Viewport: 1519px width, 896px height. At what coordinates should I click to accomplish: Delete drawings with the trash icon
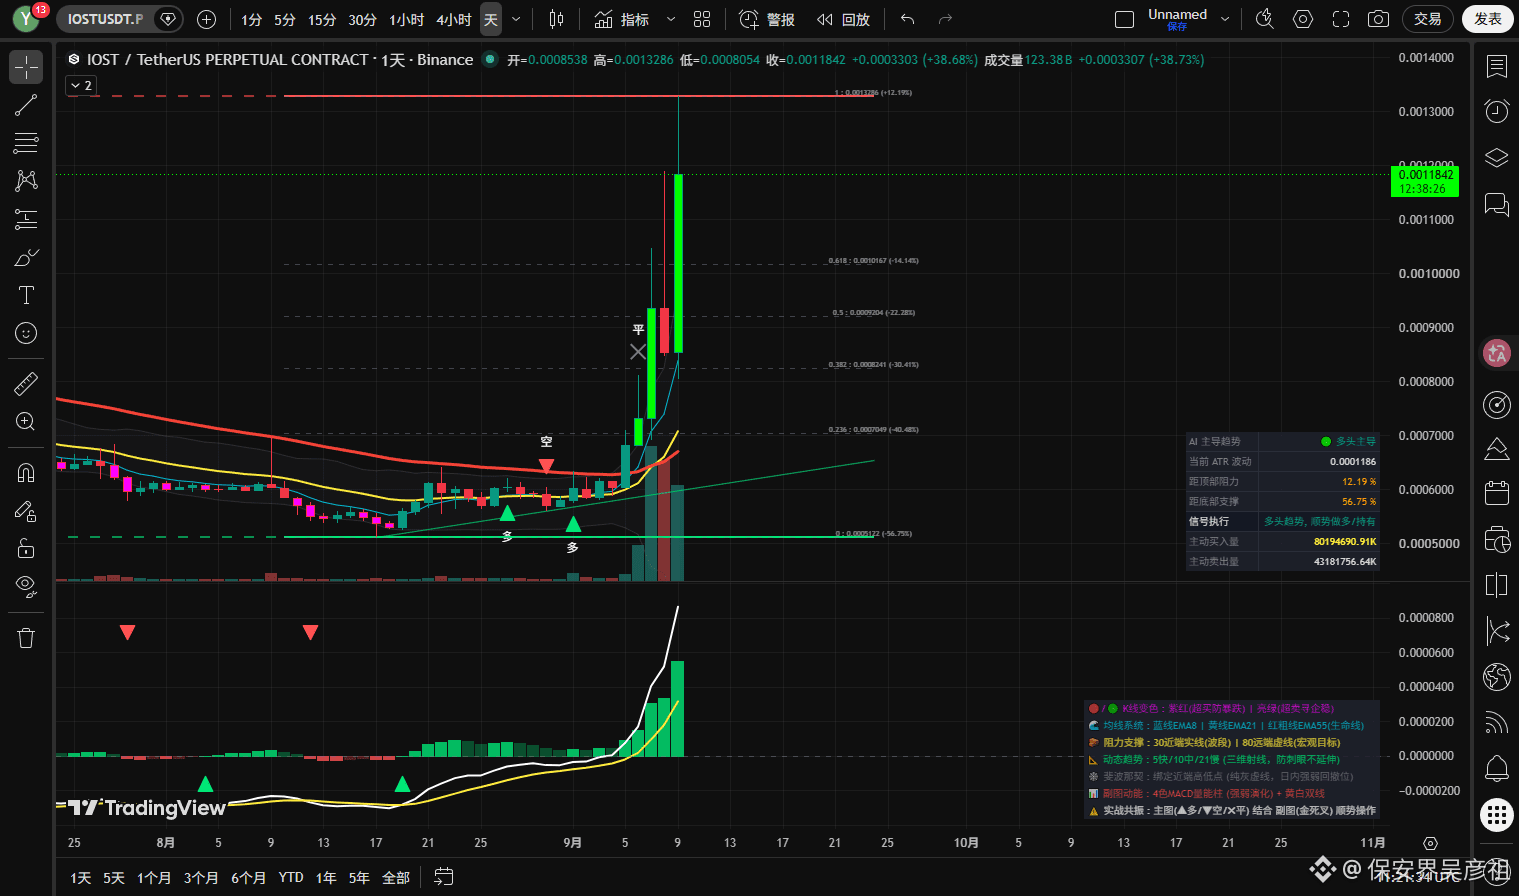[x=26, y=638]
